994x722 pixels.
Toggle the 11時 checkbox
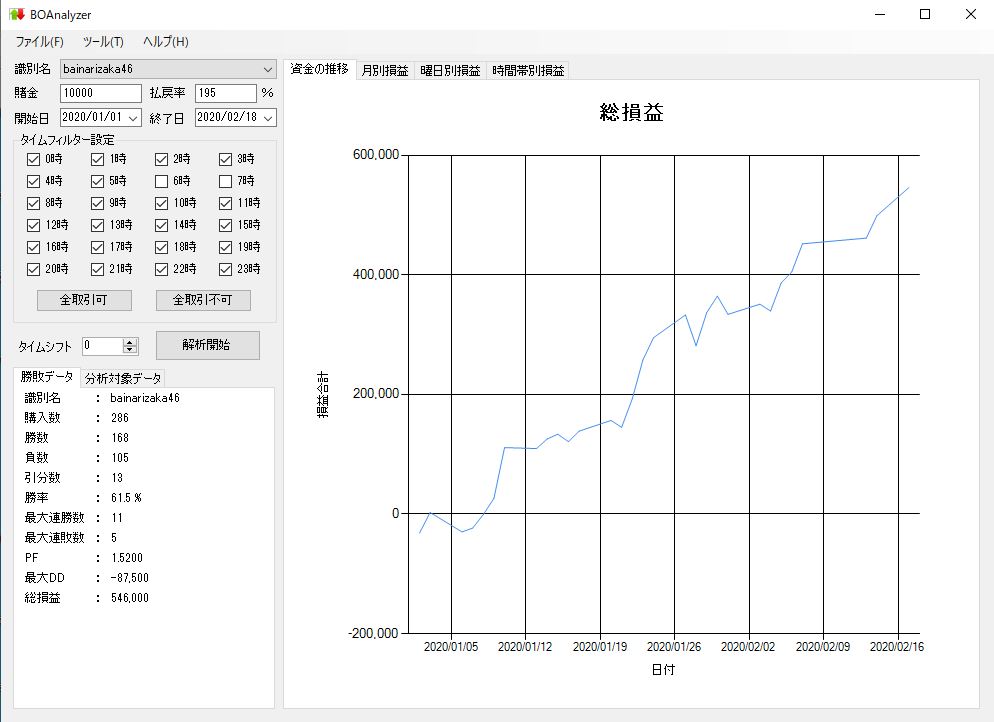pos(225,203)
